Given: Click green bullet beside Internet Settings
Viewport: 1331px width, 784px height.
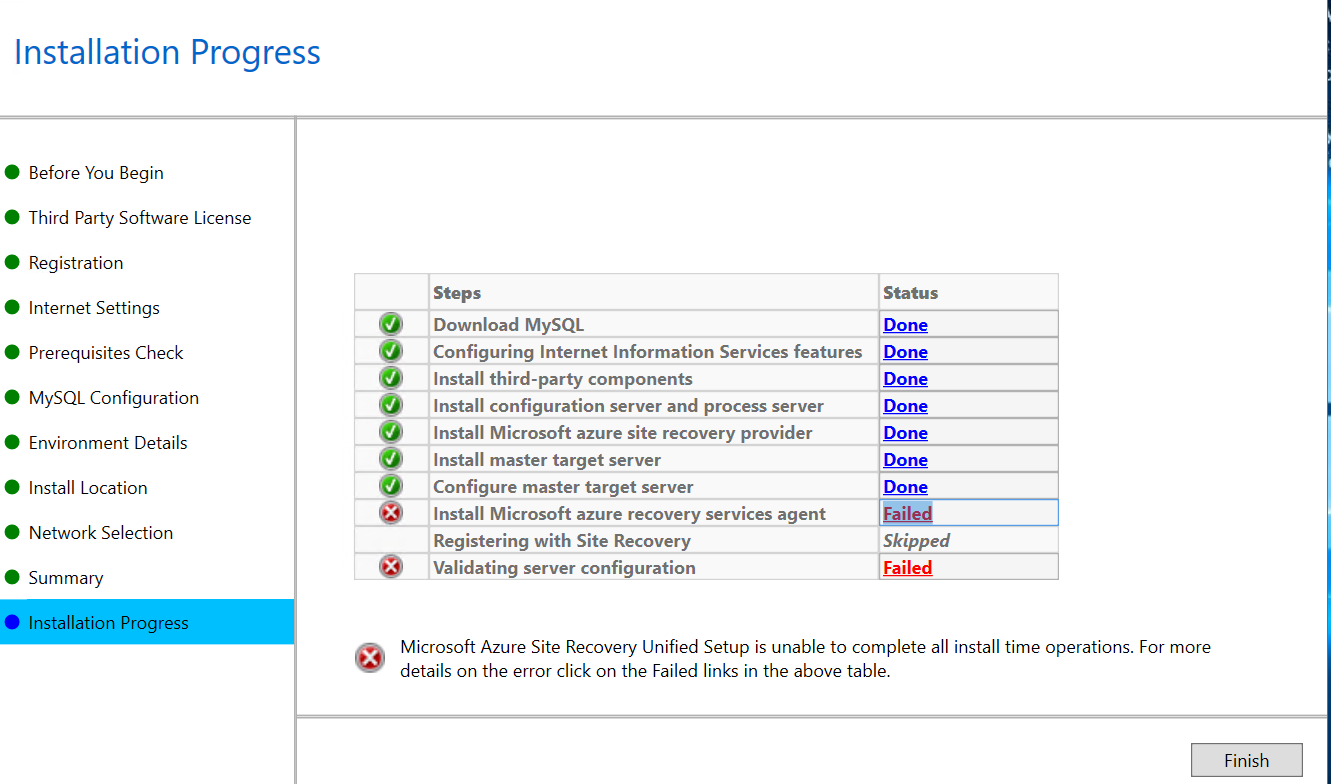Looking at the screenshot, I should tap(12, 307).
